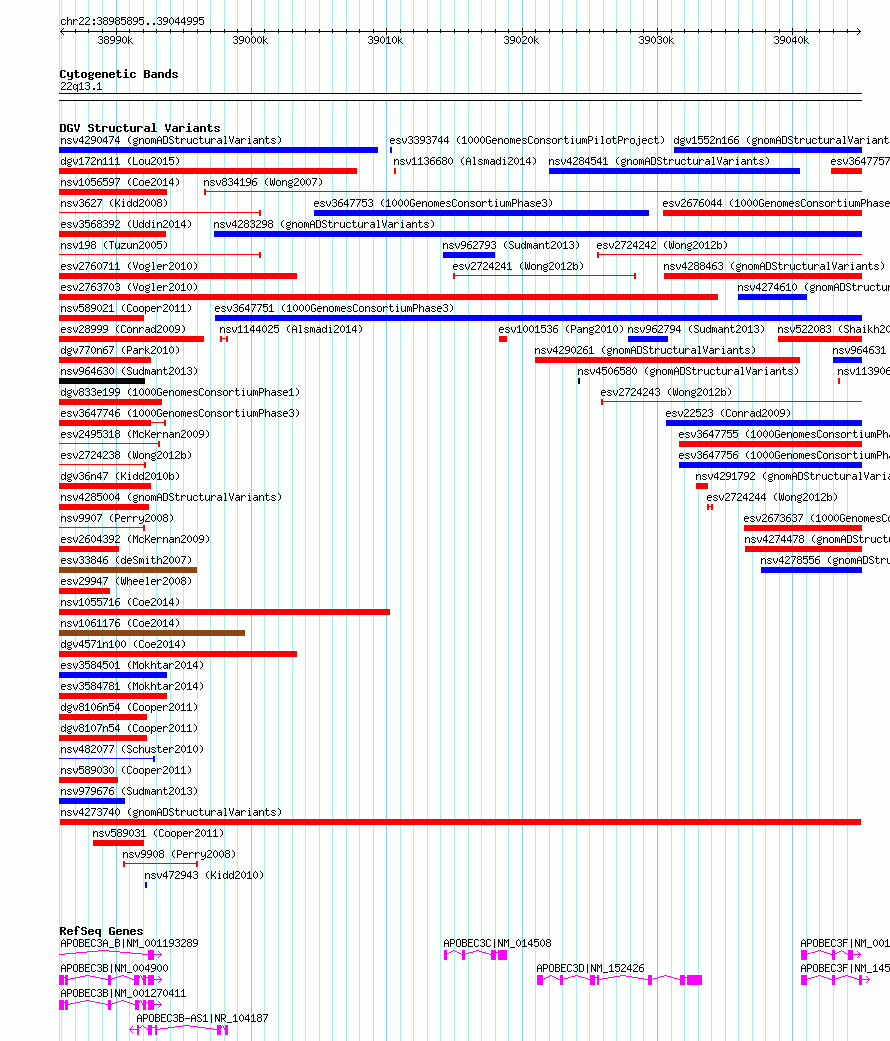Image resolution: width=890 pixels, height=1041 pixels.
Task: Select nsv962793 (Sudmant2013) variant
Action: coord(511,245)
